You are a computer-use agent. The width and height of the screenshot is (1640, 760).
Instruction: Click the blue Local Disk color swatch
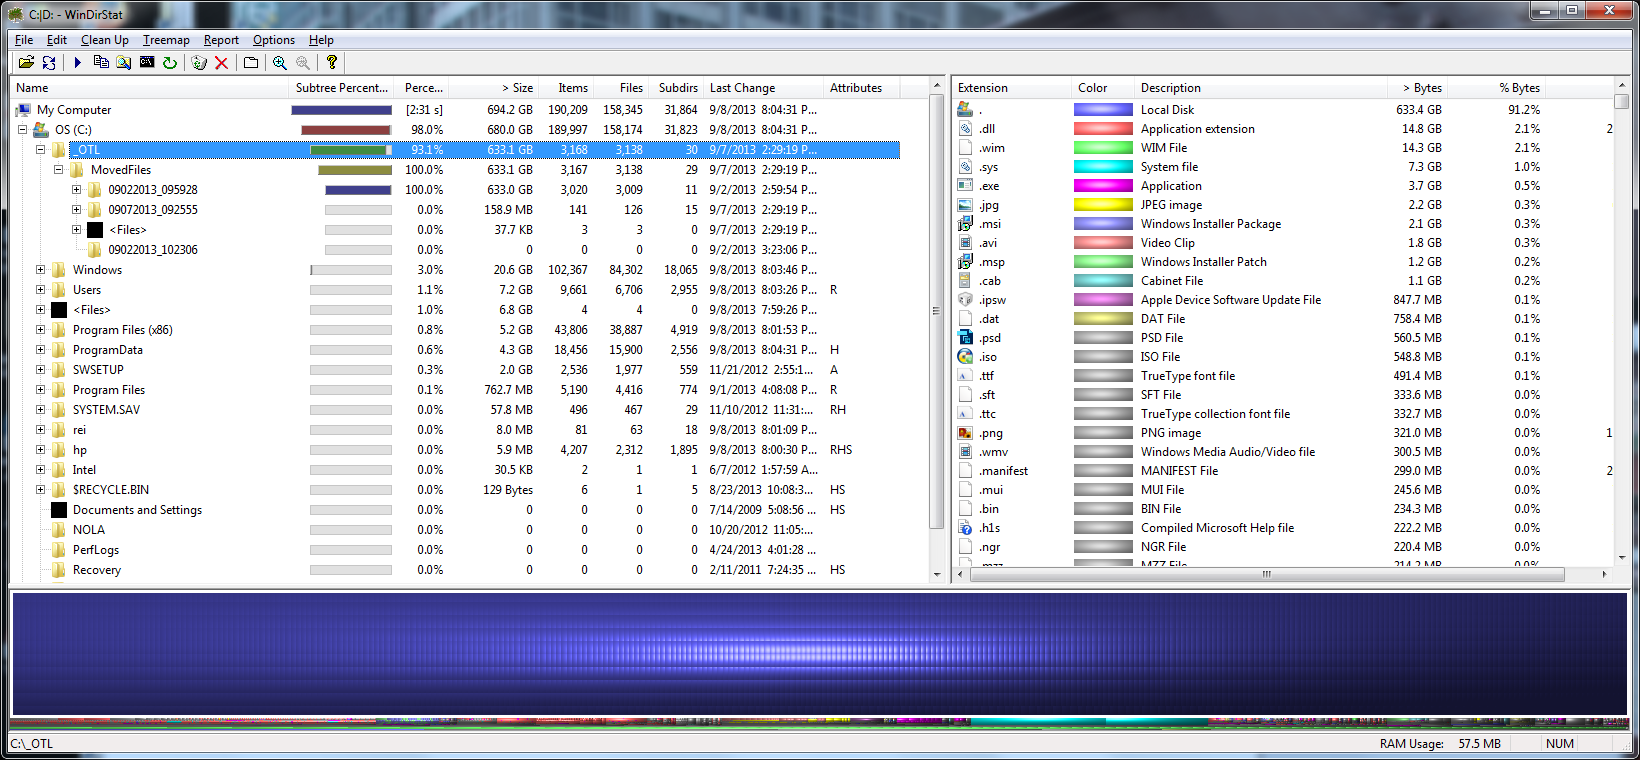click(1103, 110)
